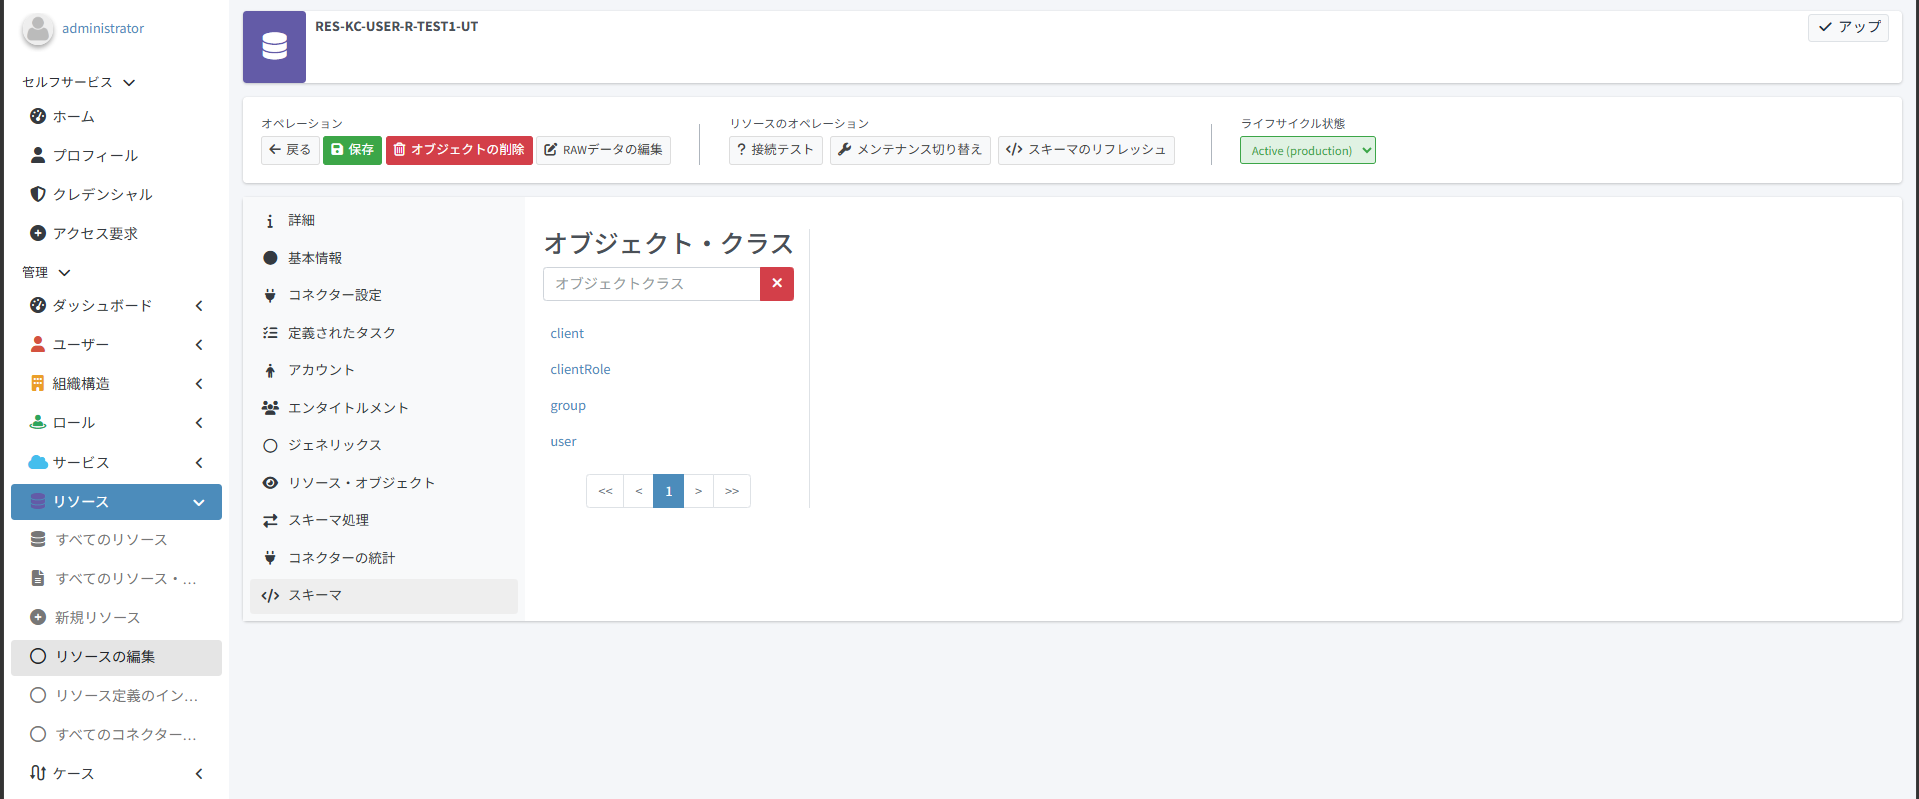The width and height of the screenshot is (1919, 799).
Task: Expand the ダッシュボード menu chevron
Action: [x=199, y=305]
